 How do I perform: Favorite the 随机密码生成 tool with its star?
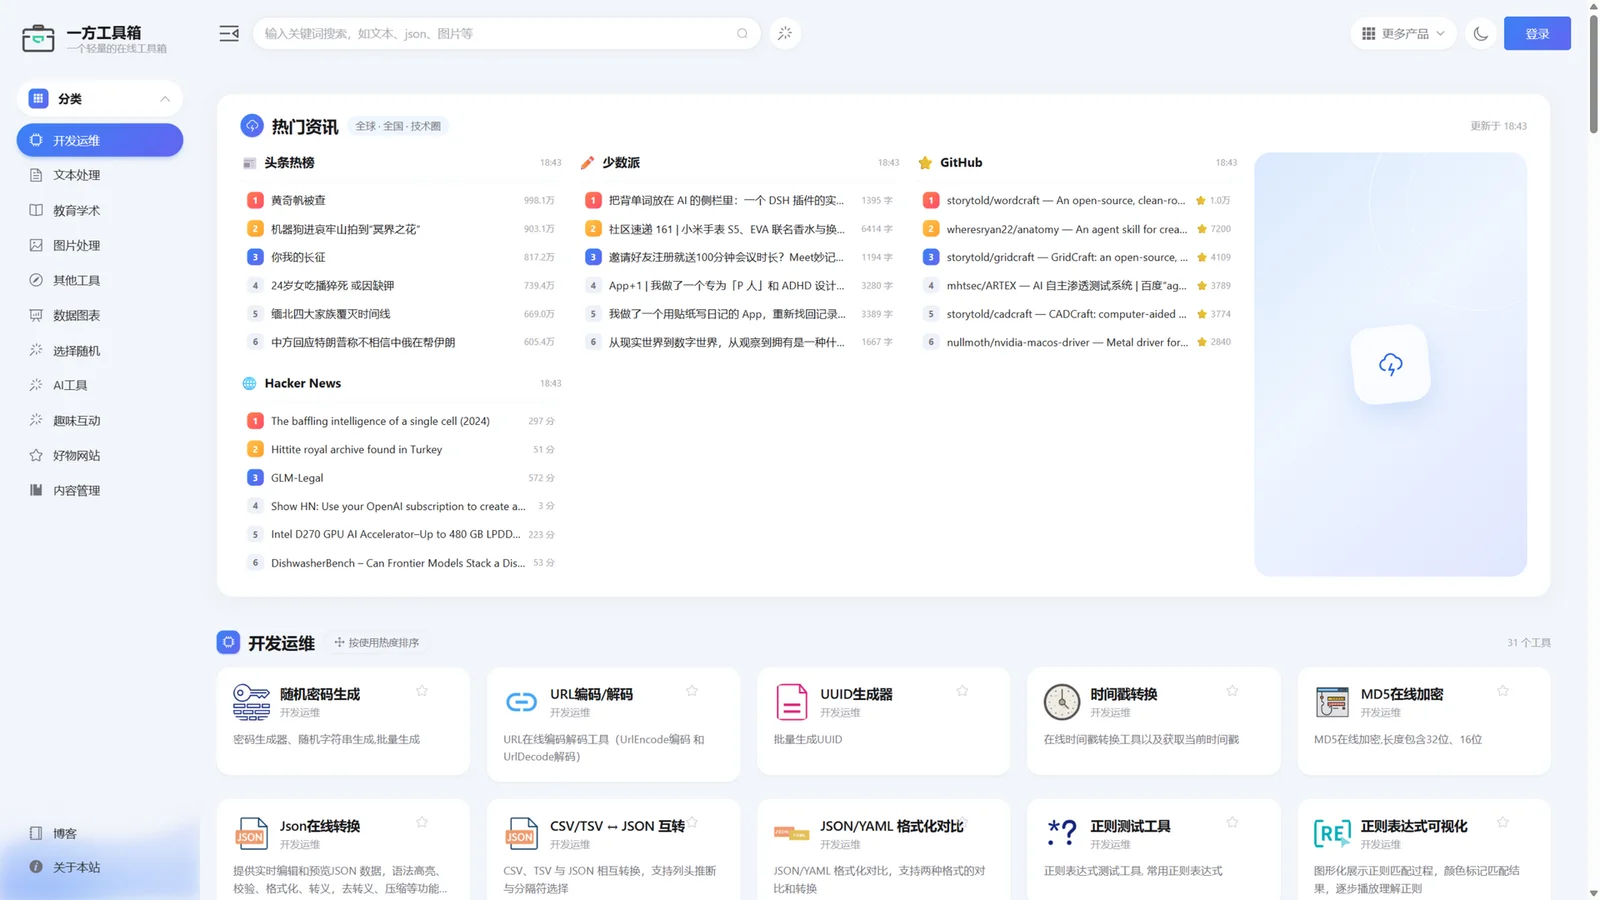pos(422,691)
